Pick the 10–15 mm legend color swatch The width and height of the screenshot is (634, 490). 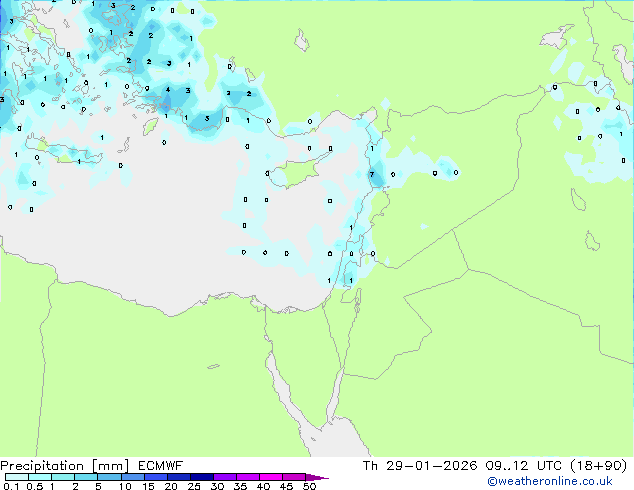click(x=133, y=477)
